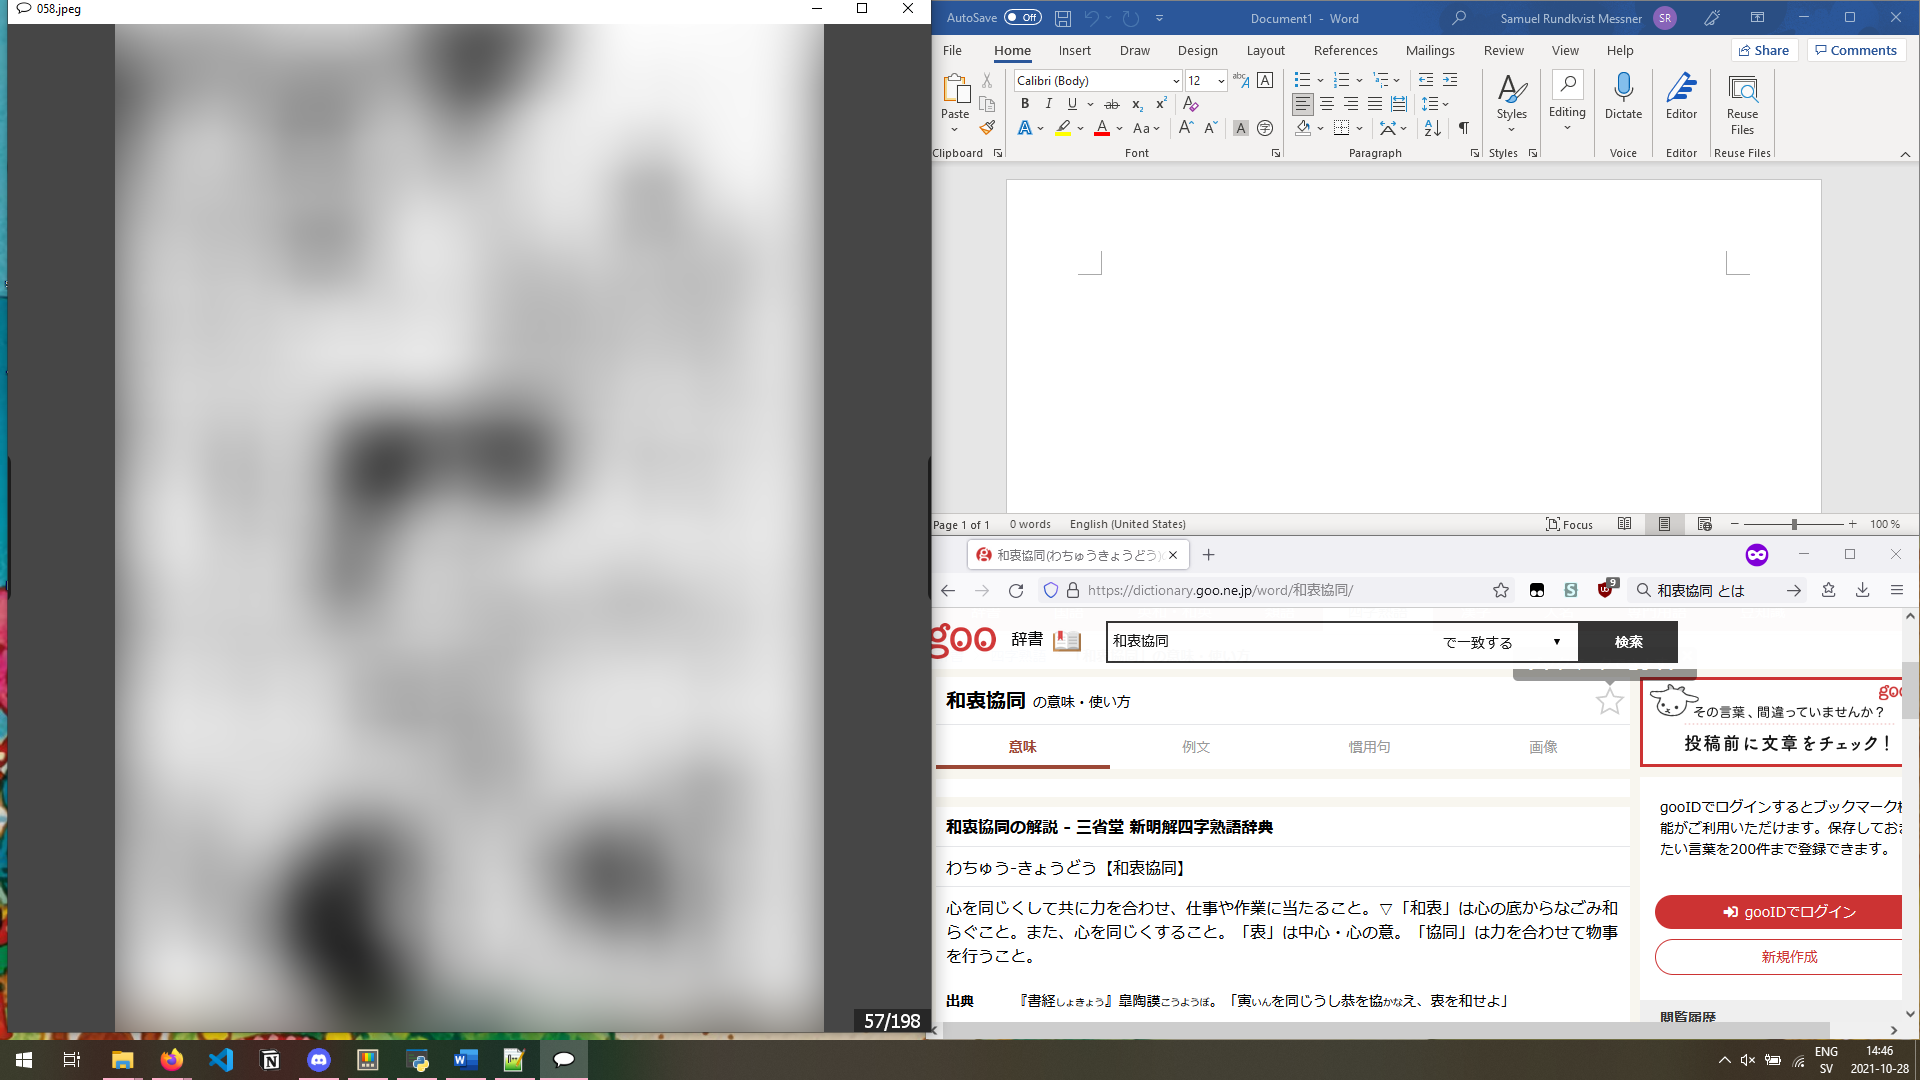Open Firefox from the taskbar
Image resolution: width=1920 pixels, height=1080 pixels.
coord(171,1059)
